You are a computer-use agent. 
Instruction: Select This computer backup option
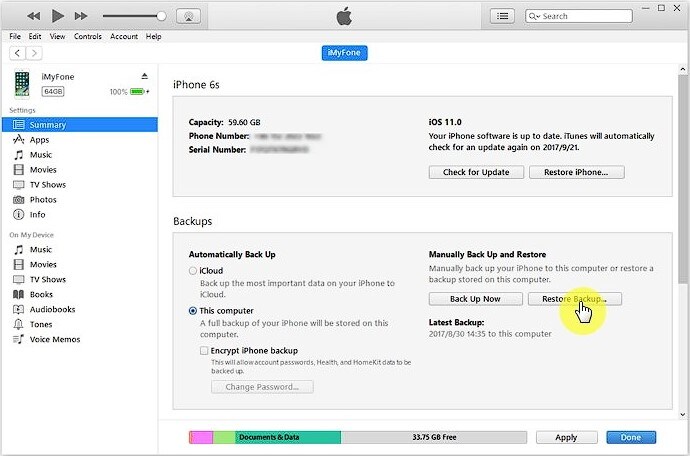pyautogui.click(x=193, y=311)
